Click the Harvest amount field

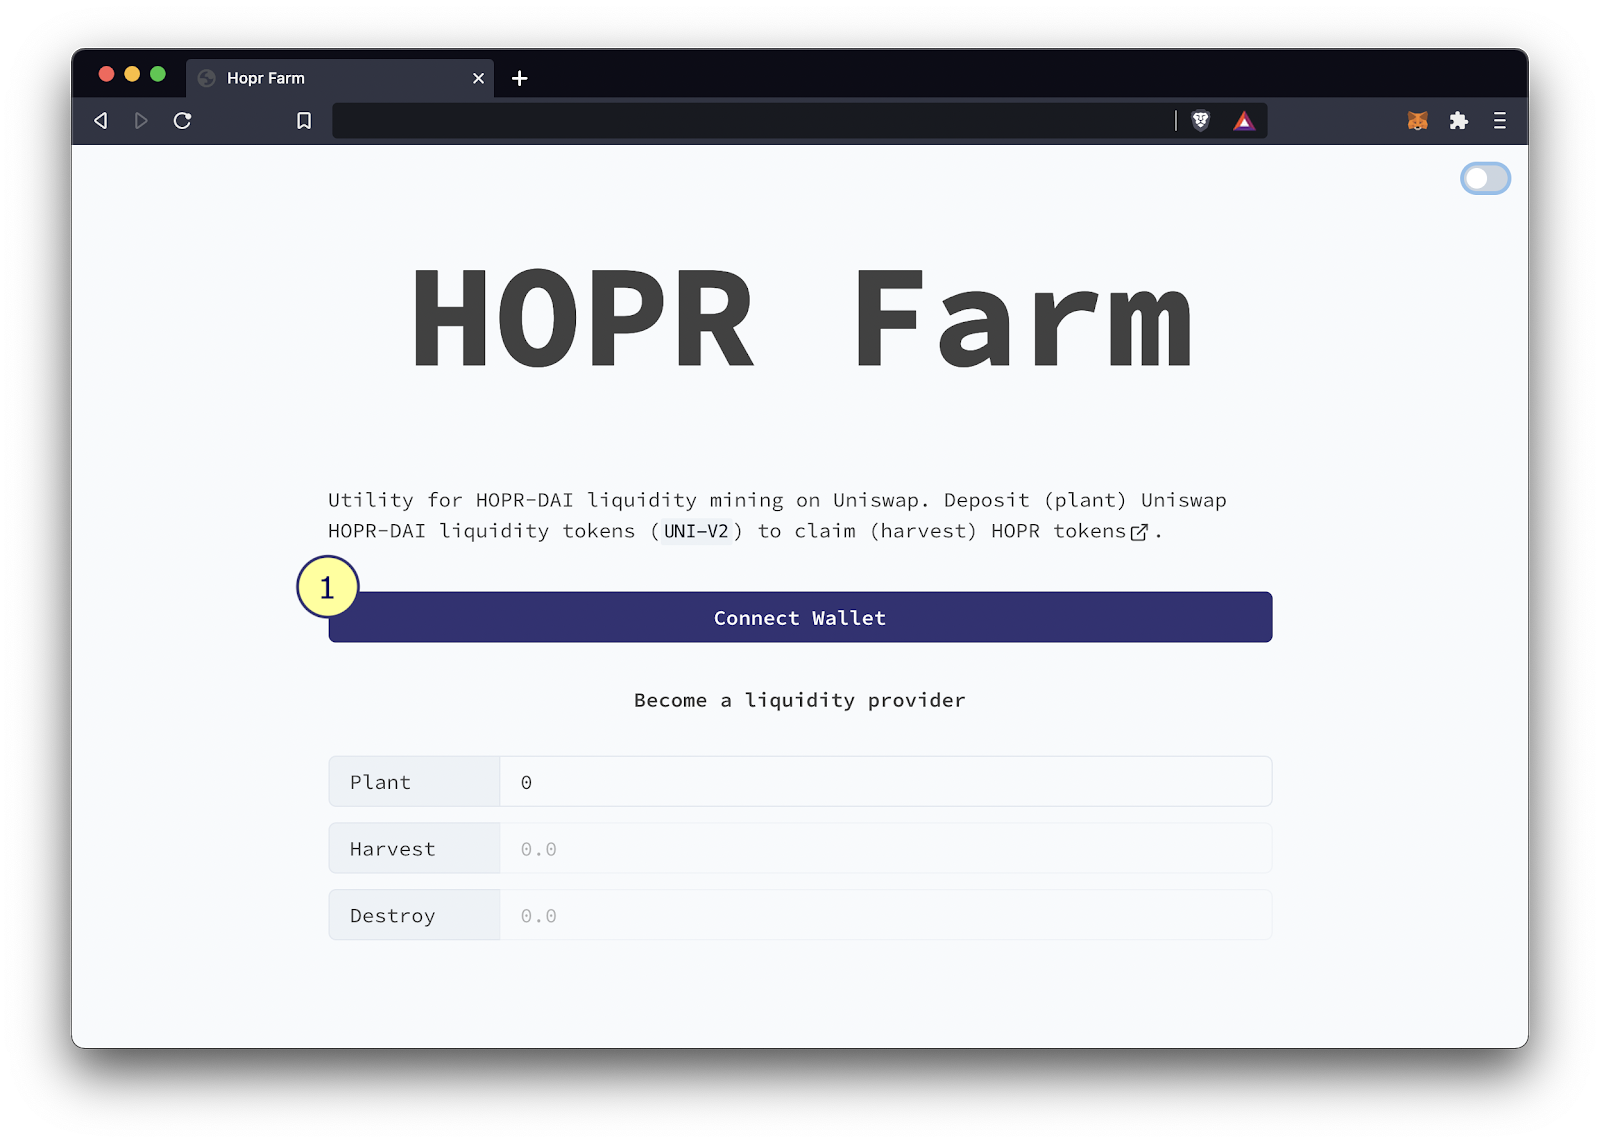[x=885, y=849]
